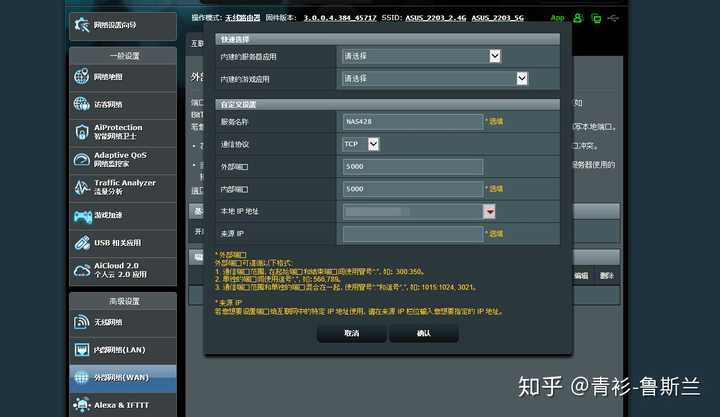Open the Traffic Analyzer icon
This screenshot has width=720, height=417.
click(82, 187)
